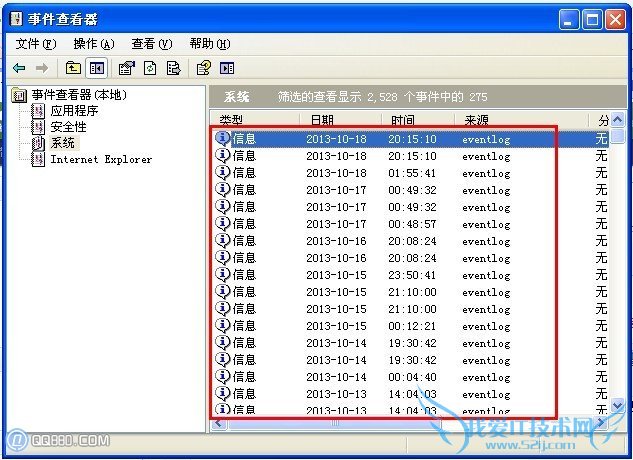Open the 操作(A) menu
The image size is (633, 460).
(x=94, y=44)
